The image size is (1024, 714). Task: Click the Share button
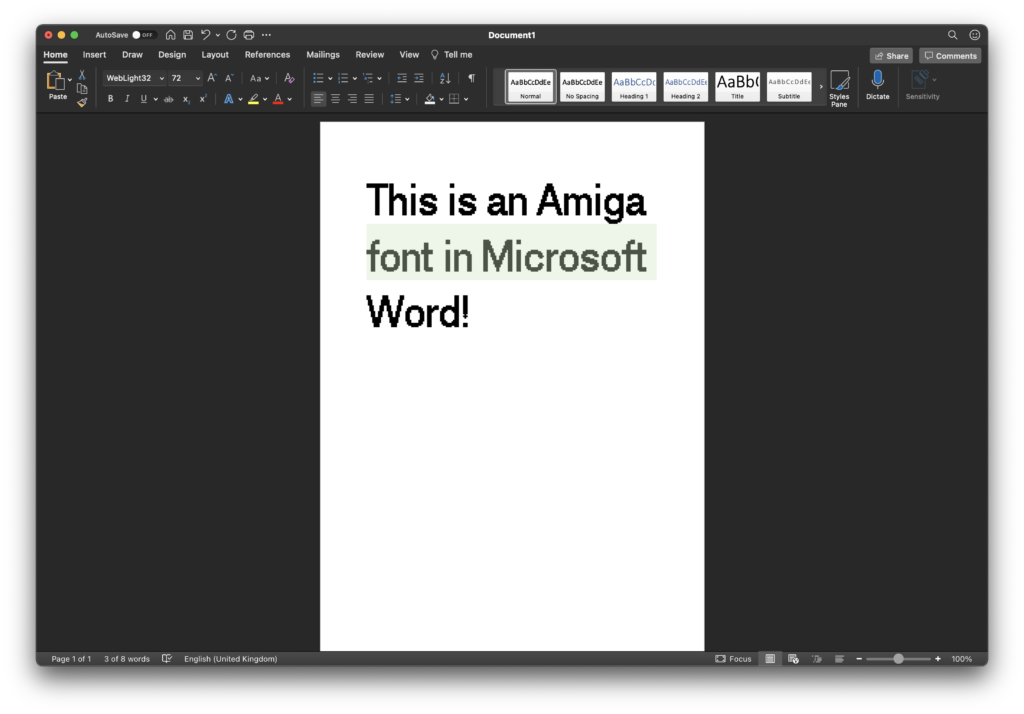pos(890,56)
